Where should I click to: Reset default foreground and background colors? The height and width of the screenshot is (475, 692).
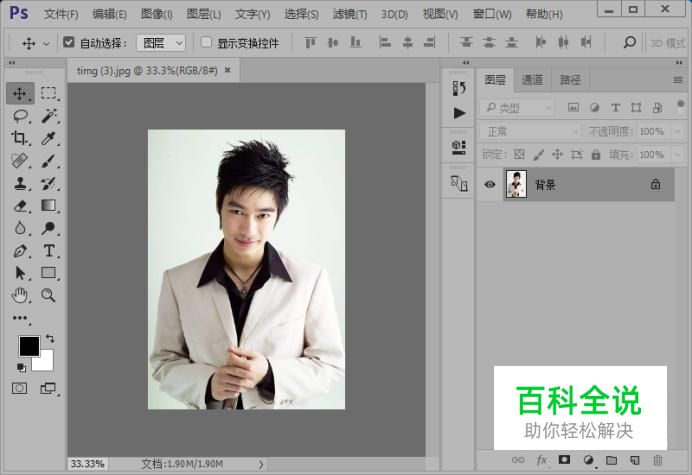(x=21, y=367)
